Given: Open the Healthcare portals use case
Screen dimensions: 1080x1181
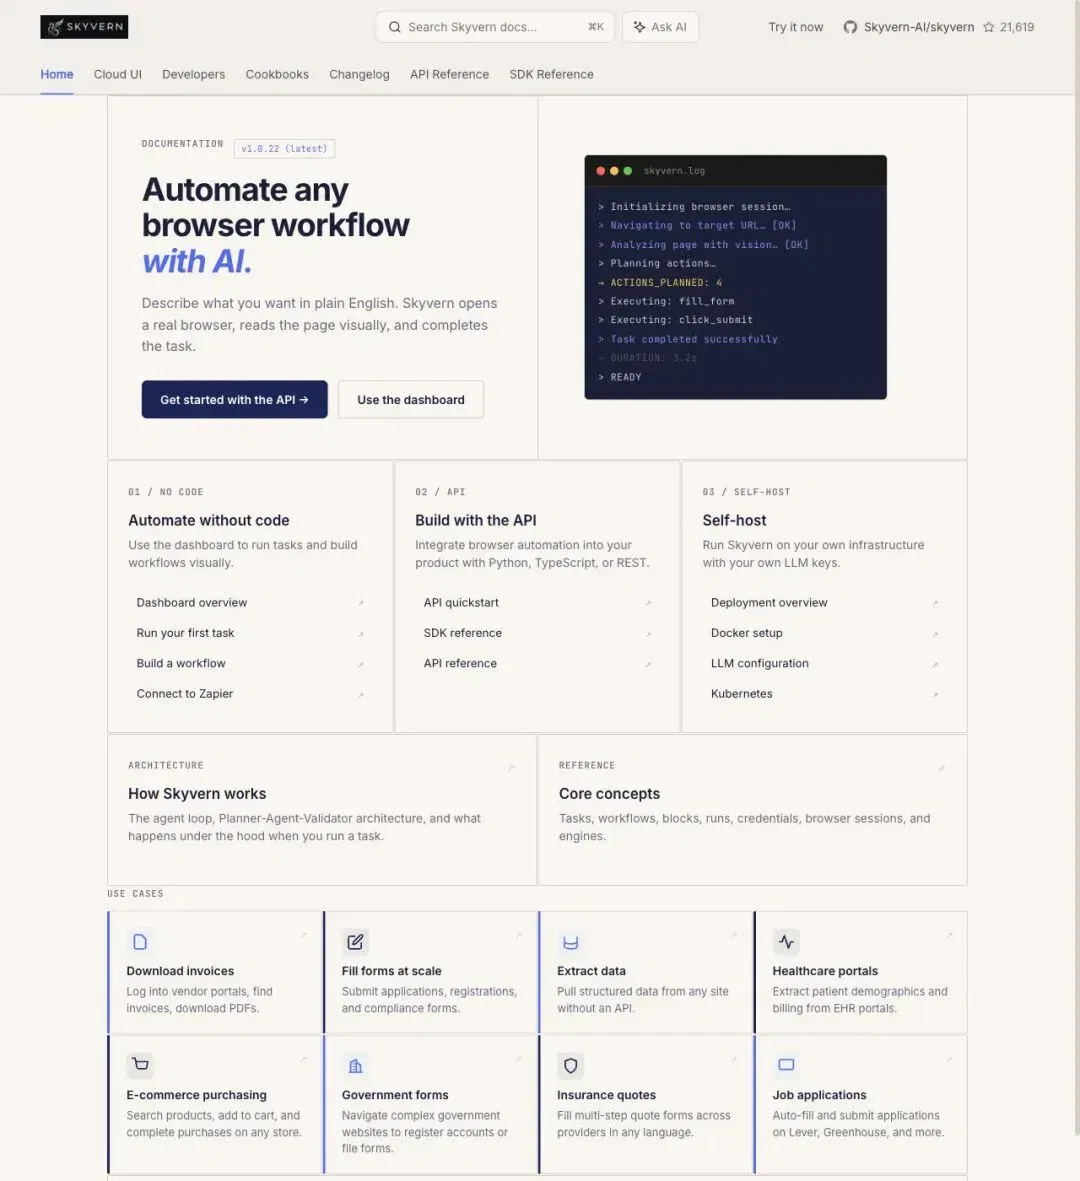Looking at the screenshot, I should (x=860, y=972).
